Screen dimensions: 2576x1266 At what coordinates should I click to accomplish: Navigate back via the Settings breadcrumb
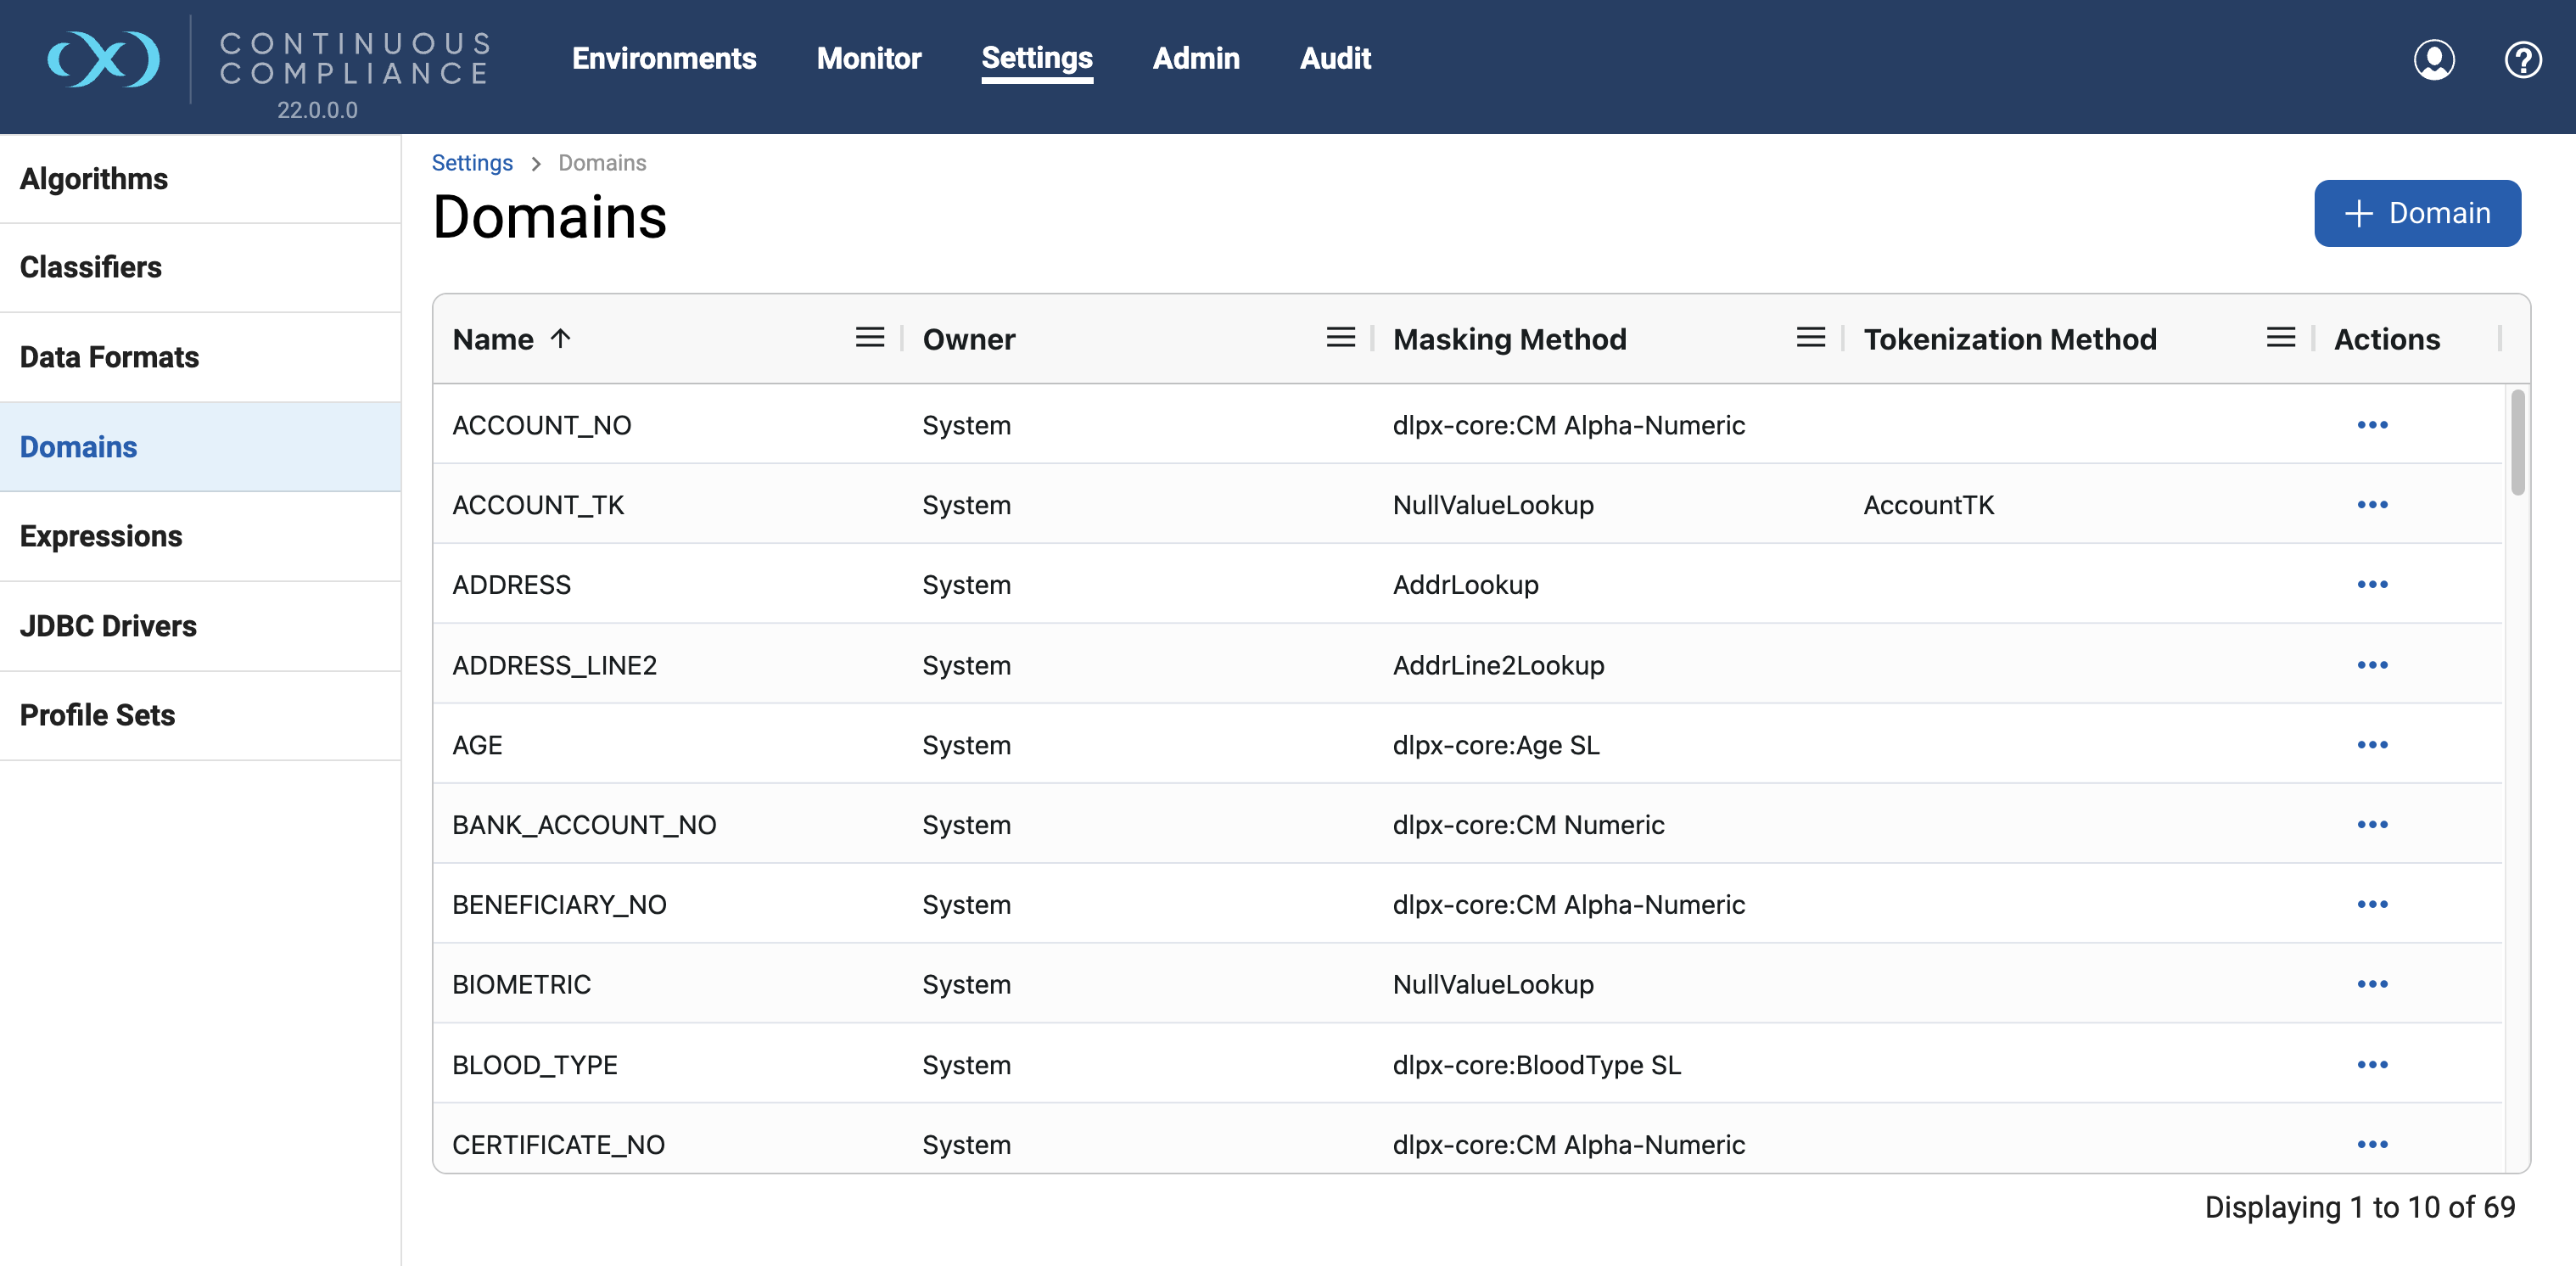471,162
